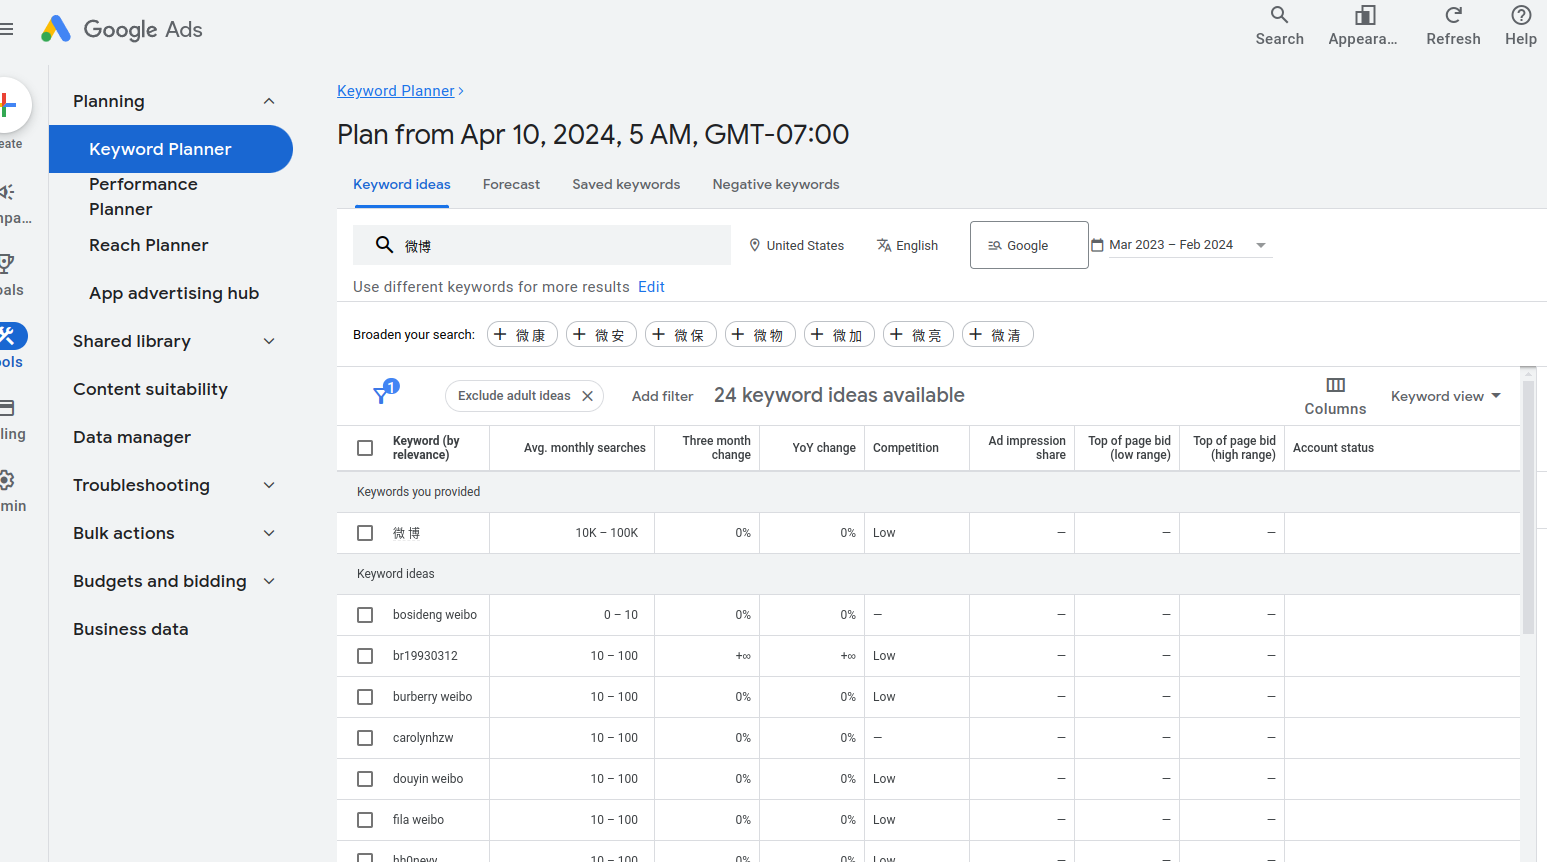Add broadened keyword 微康

(x=522, y=335)
